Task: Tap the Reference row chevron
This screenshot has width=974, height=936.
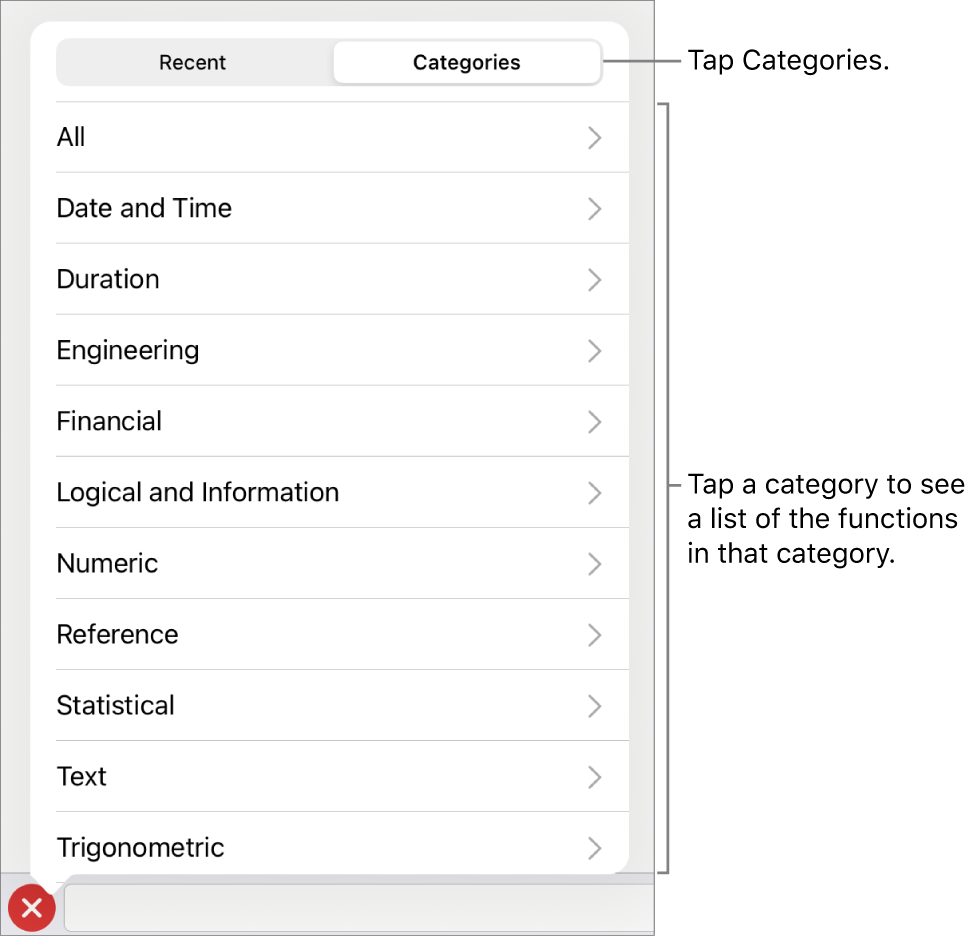Action: 595,635
